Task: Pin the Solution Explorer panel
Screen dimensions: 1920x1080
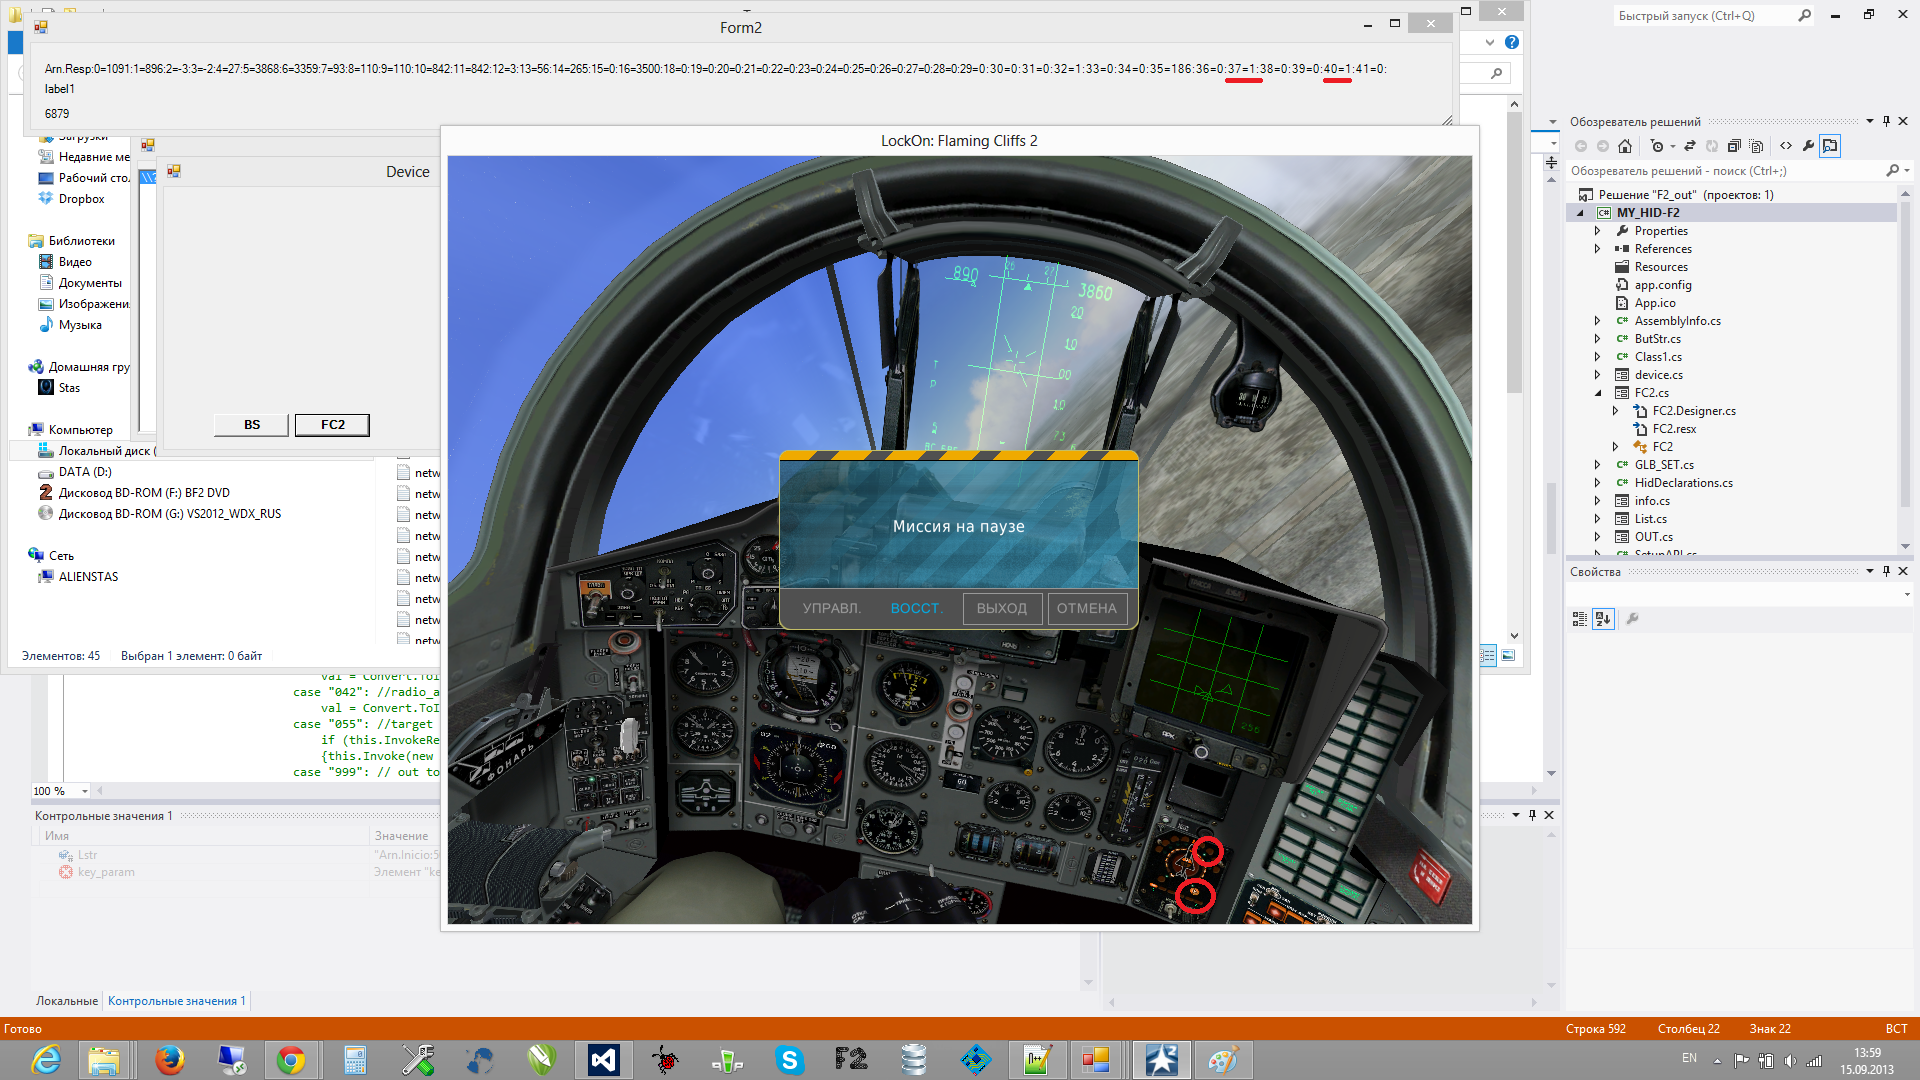Action: pyautogui.click(x=1887, y=121)
